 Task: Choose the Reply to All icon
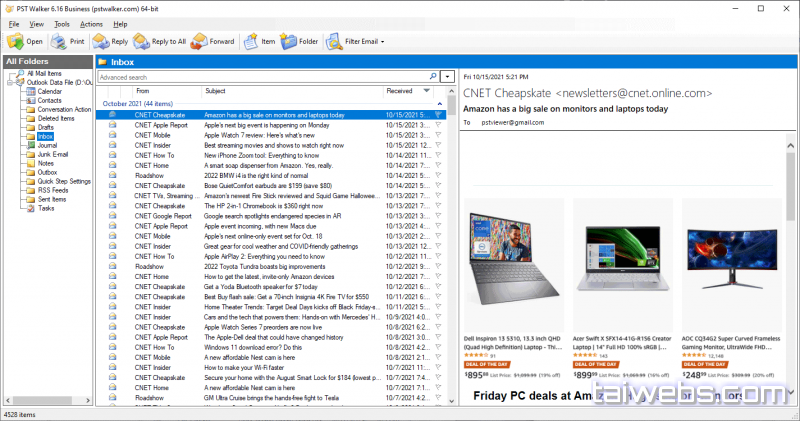tap(138, 42)
